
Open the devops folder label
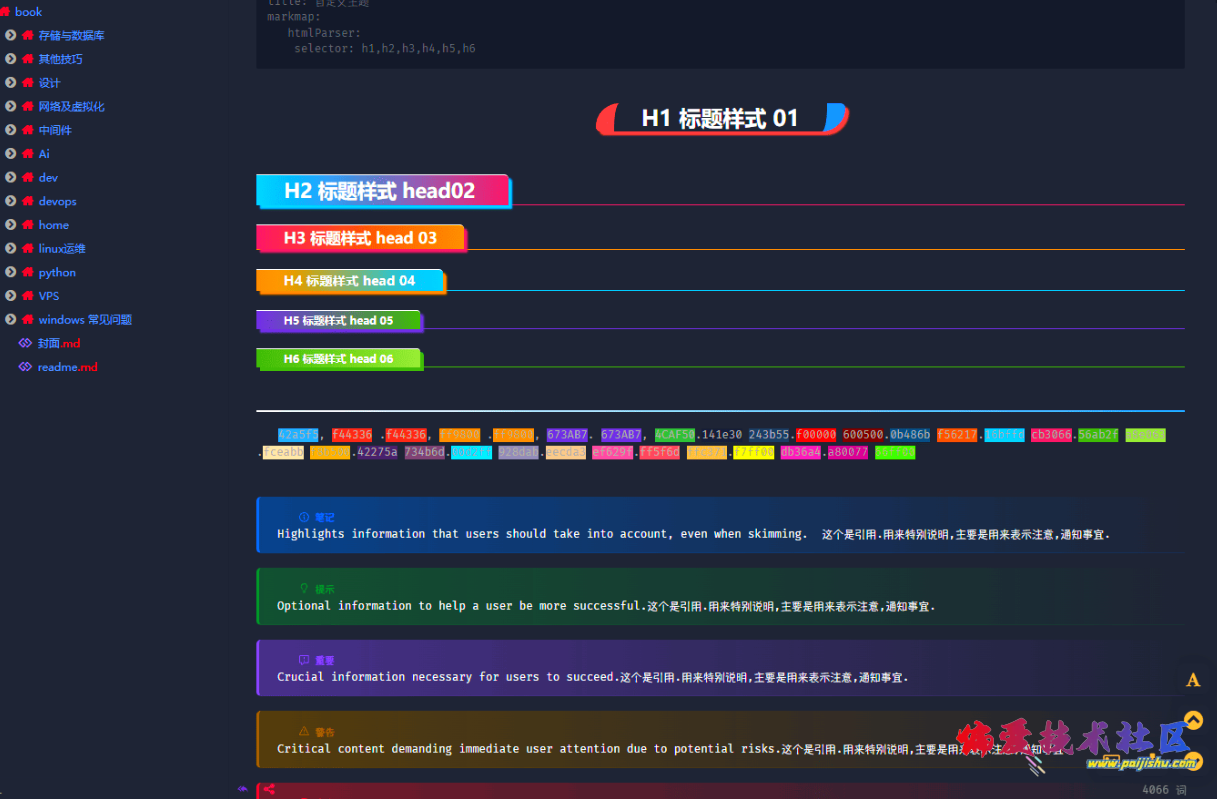tap(58, 201)
